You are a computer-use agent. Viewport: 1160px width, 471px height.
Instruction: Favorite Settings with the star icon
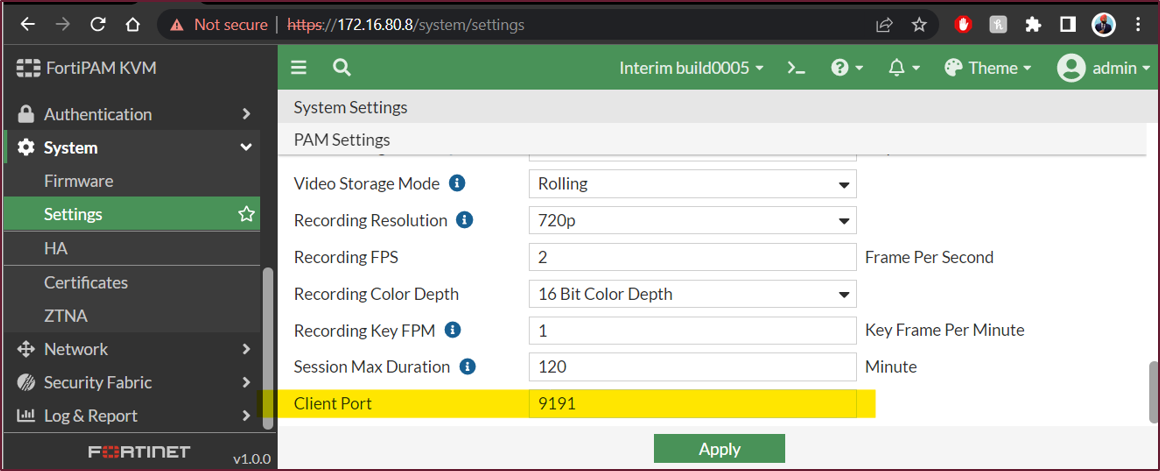[x=246, y=214]
